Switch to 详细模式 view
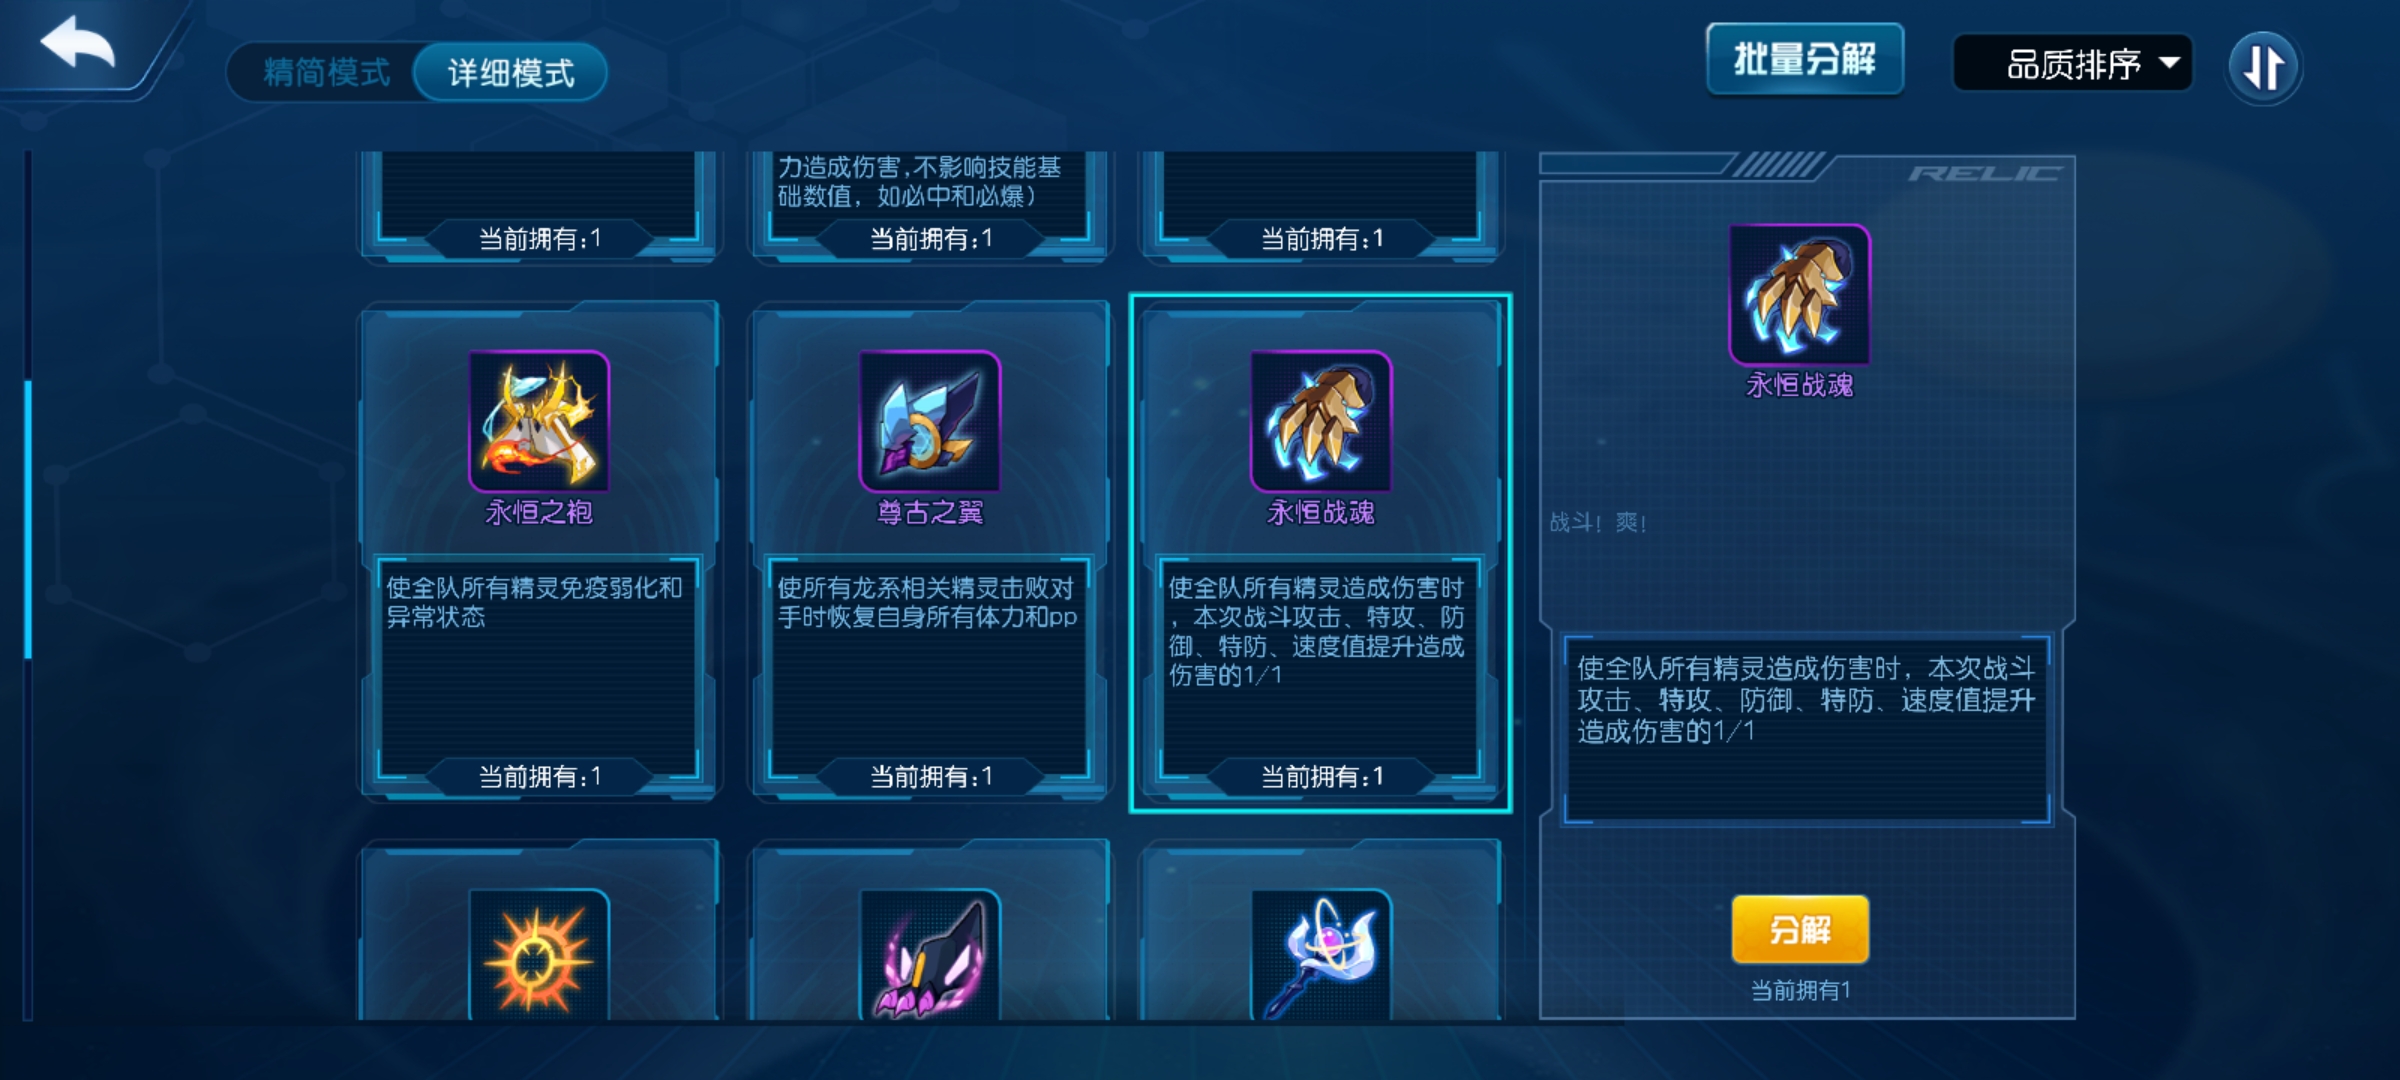2400x1080 pixels. (511, 72)
